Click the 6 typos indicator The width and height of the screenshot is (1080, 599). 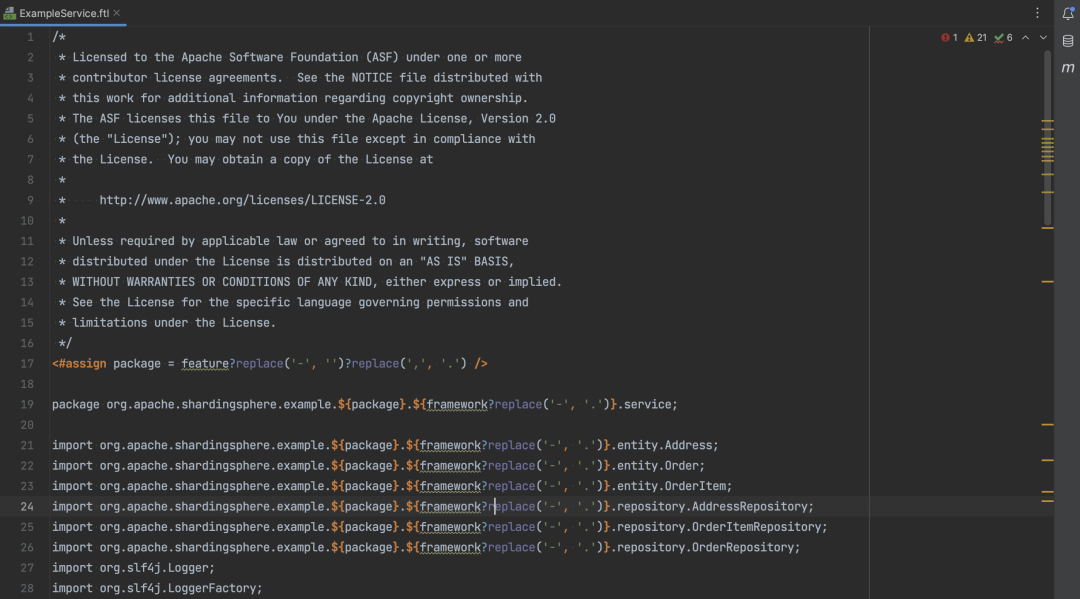[1003, 38]
